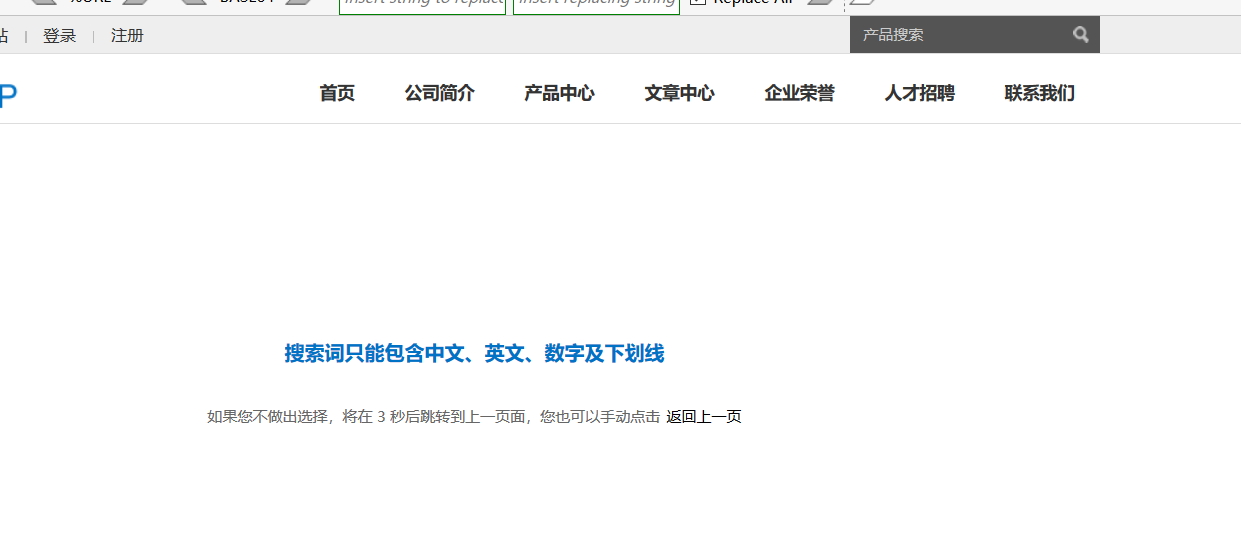This screenshot has height=538, width=1241.
Task: Open the 注册 register link
Action: click(x=127, y=36)
